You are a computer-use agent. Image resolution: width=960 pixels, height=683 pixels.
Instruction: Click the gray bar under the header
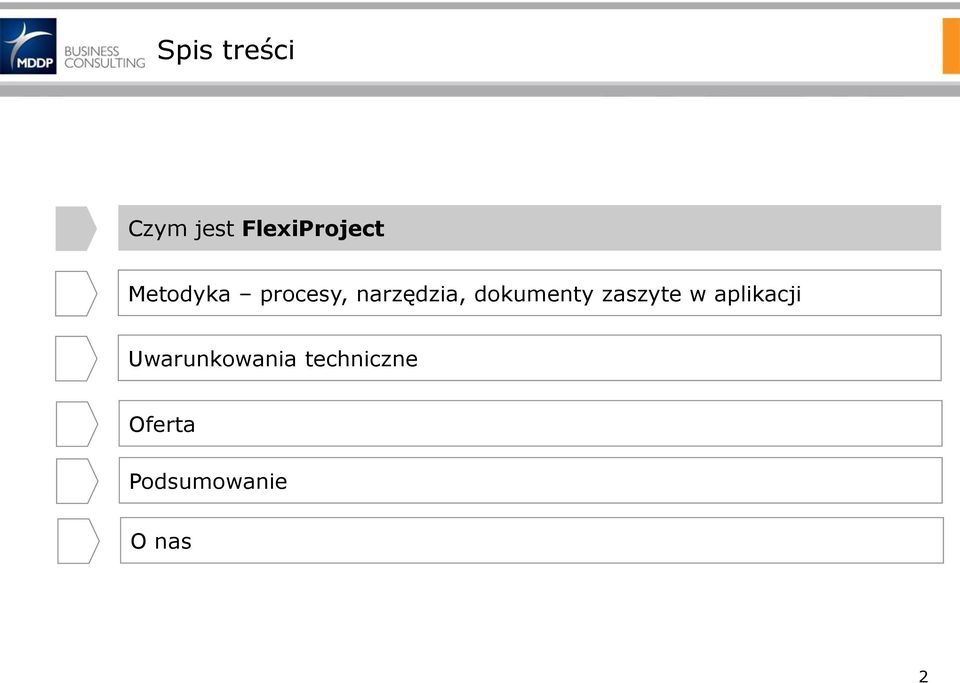point(480,90)
